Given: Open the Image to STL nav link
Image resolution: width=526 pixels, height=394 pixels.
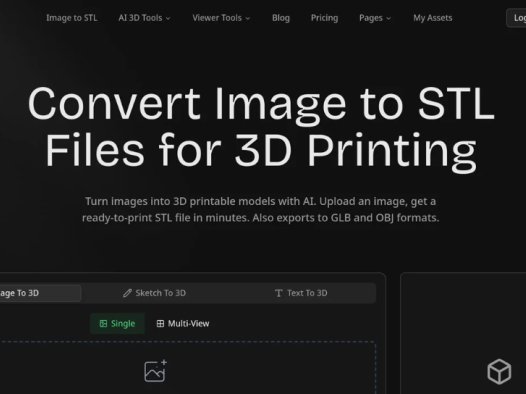Looking at the screenshot, I should (72, 18).
